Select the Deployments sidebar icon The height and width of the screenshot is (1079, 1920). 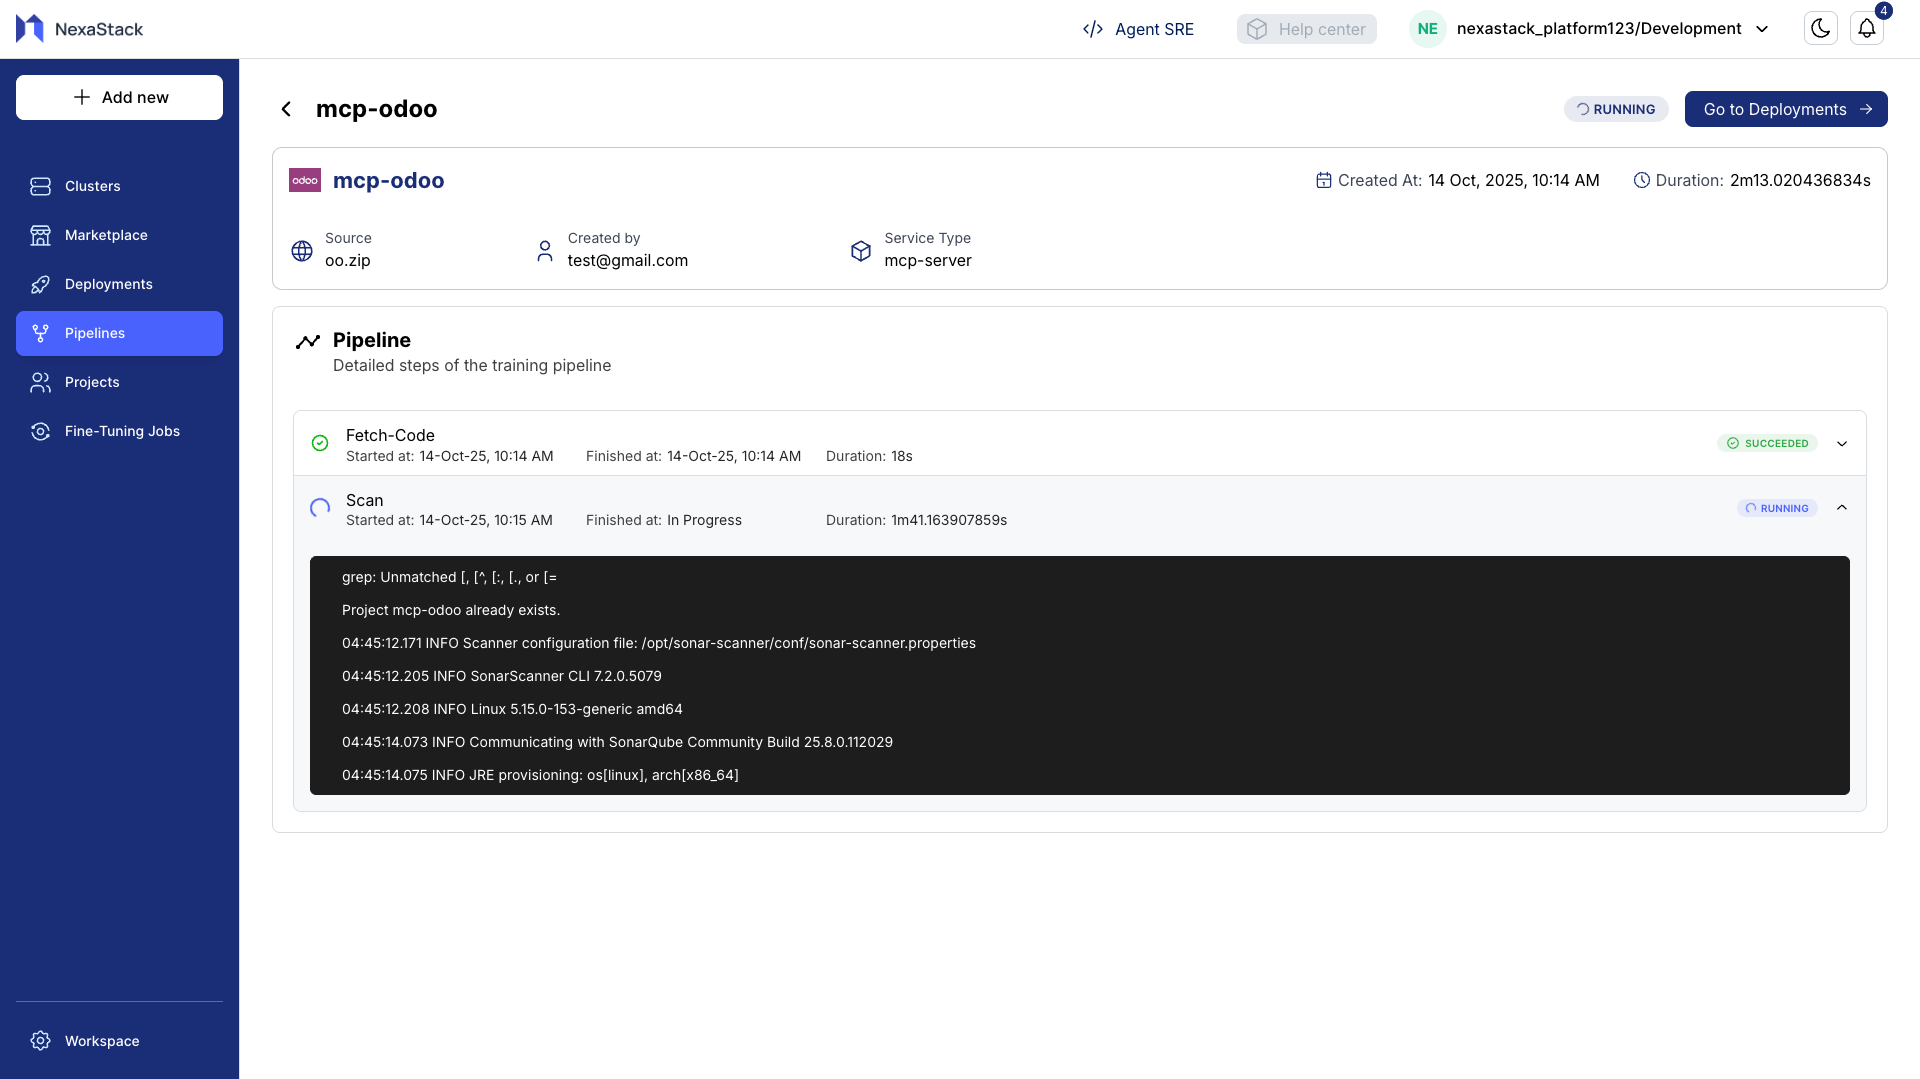coord(40,284)
